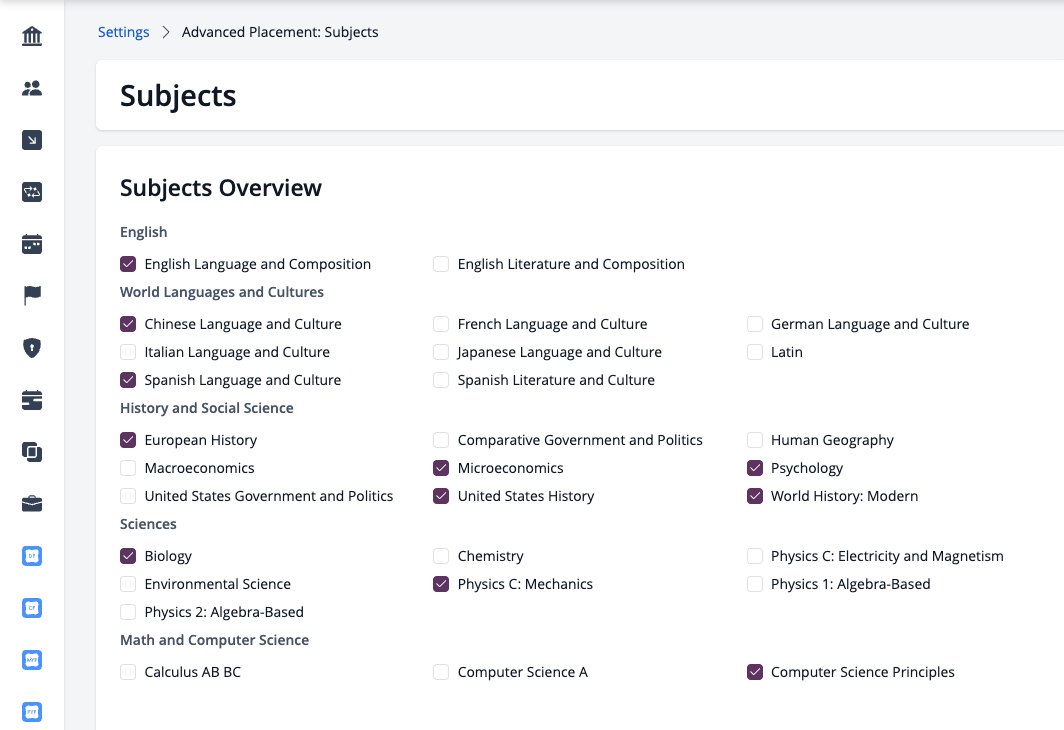Open the calendar icon in sidebar

point(32,244)
